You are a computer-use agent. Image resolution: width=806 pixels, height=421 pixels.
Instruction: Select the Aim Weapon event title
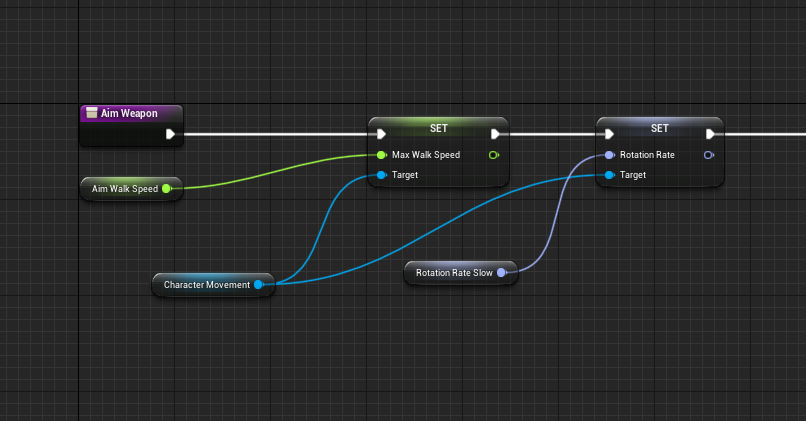128,113
